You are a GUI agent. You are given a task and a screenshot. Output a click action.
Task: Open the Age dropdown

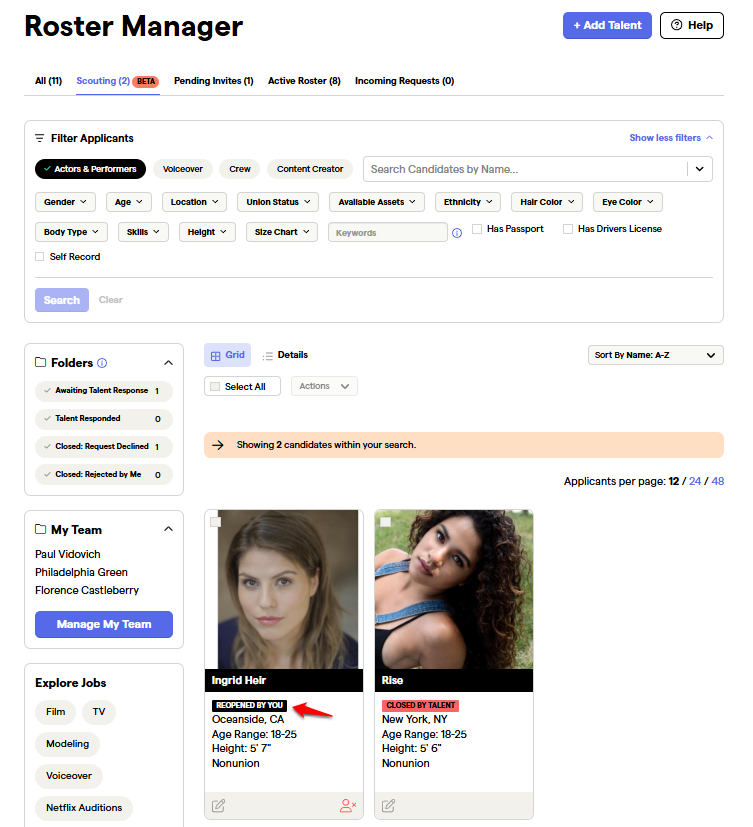pyautogui.click(x=129, y=202)
